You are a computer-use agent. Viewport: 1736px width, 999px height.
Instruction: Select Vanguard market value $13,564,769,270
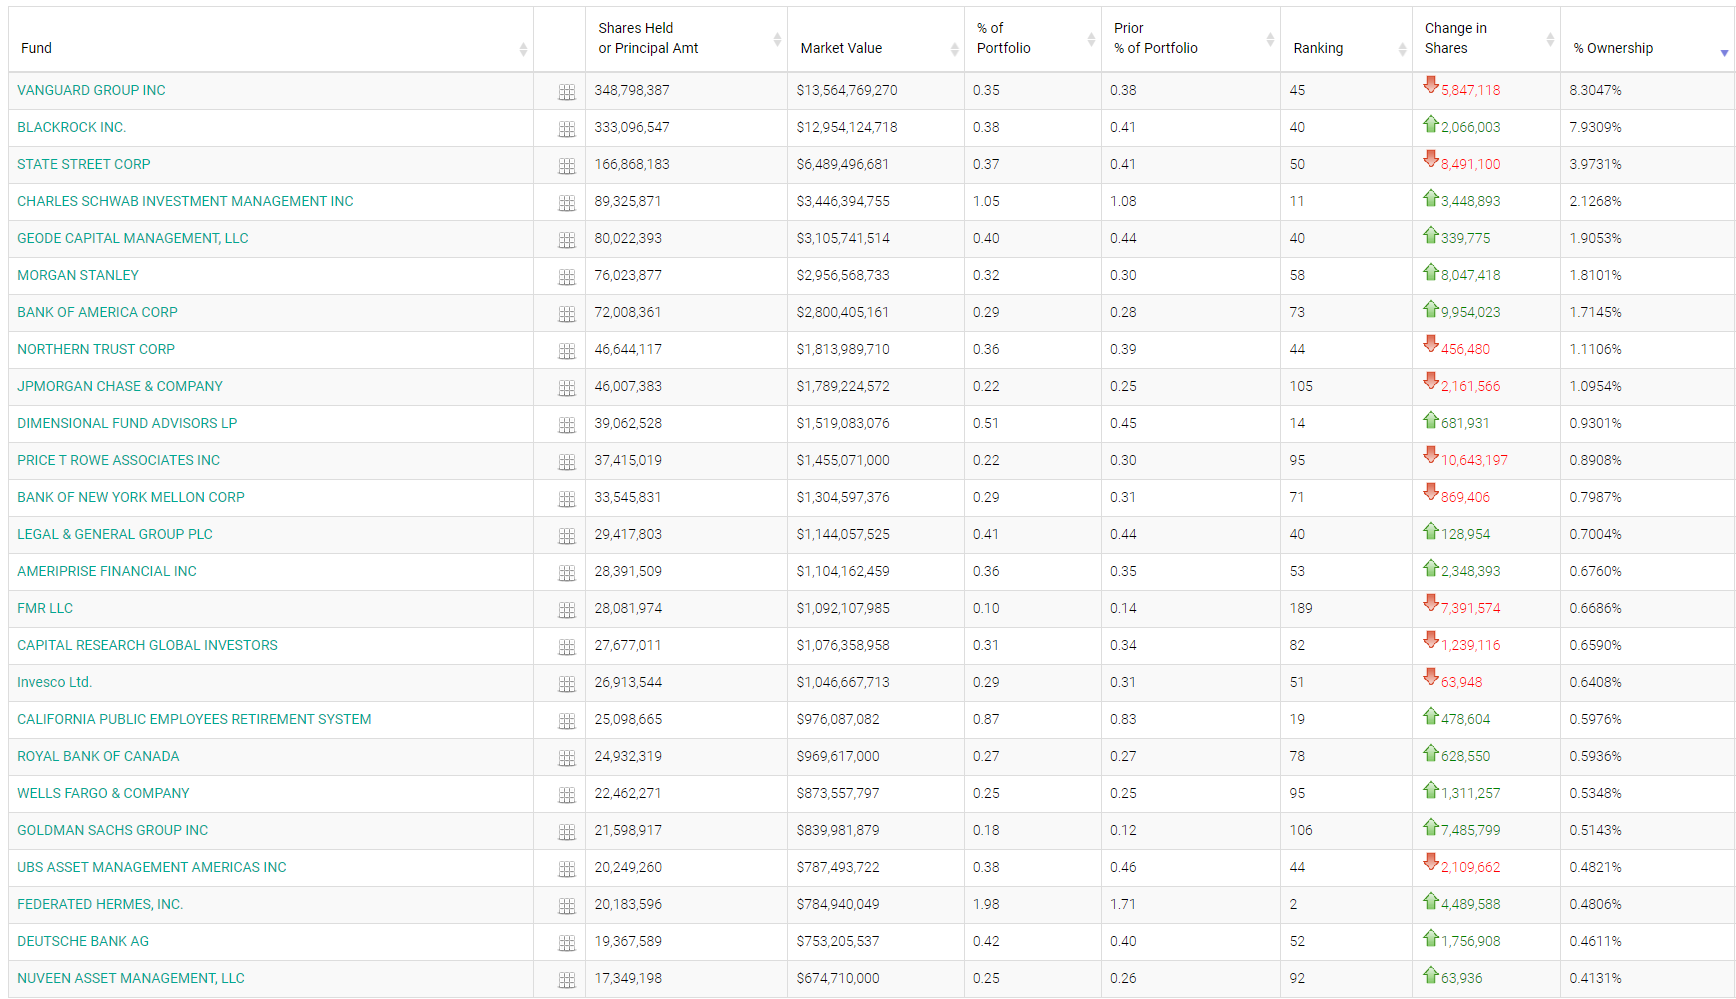[x=847, y=90]
